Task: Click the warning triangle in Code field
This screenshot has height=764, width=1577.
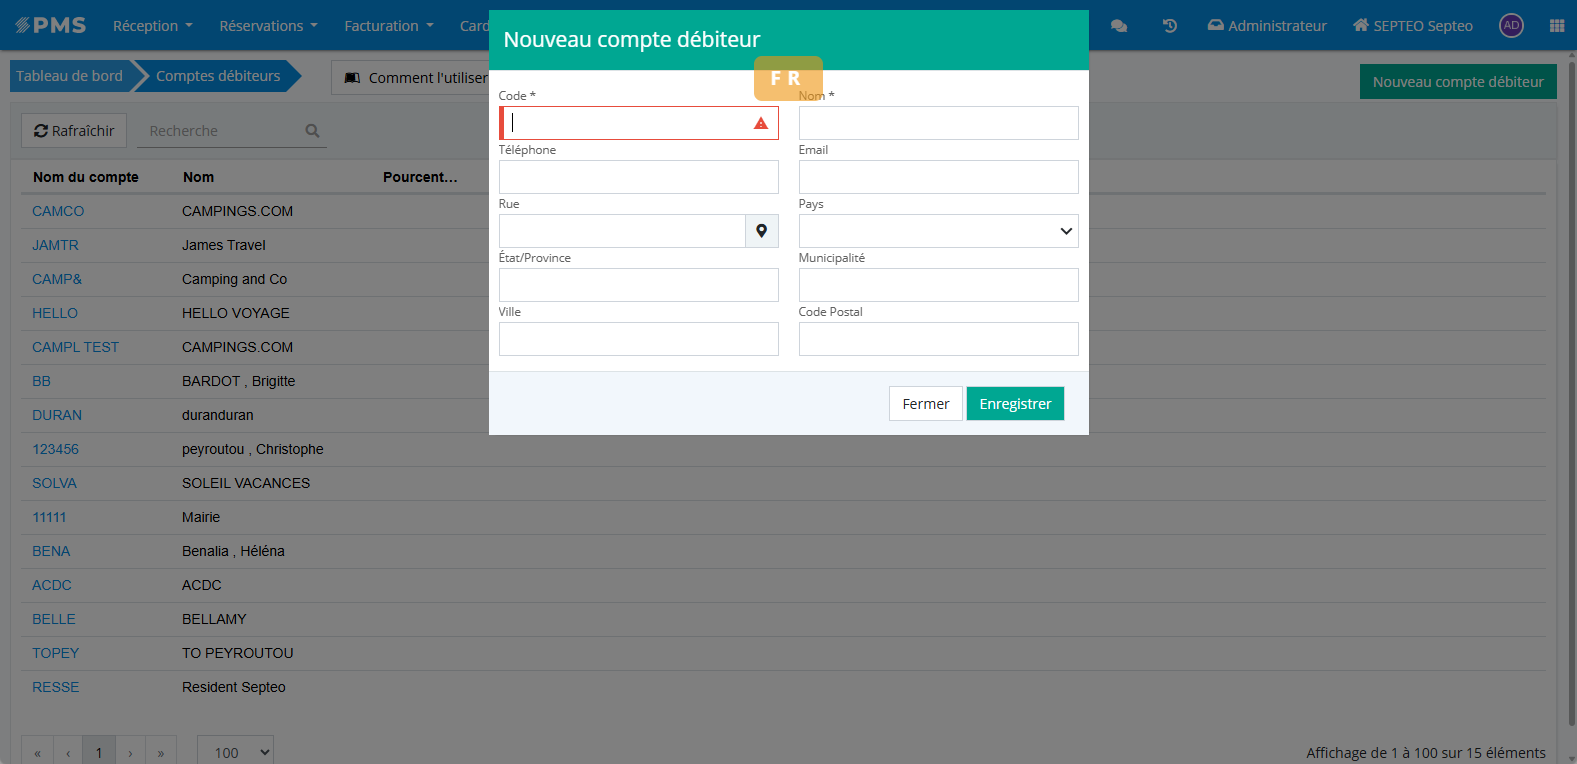Action: [x=761, y=123]
